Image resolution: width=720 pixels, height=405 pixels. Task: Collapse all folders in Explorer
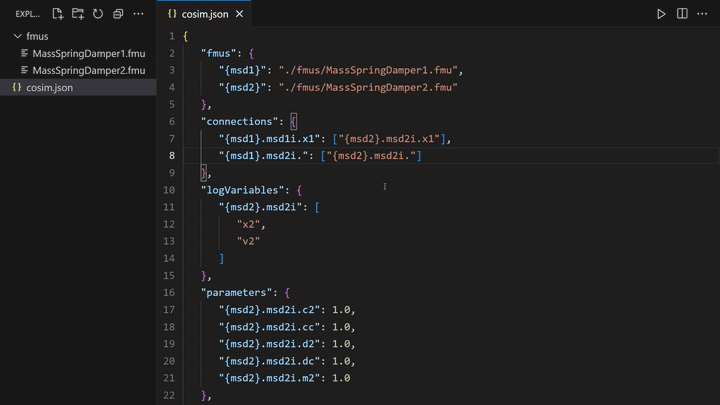click(x=118, y=14)
